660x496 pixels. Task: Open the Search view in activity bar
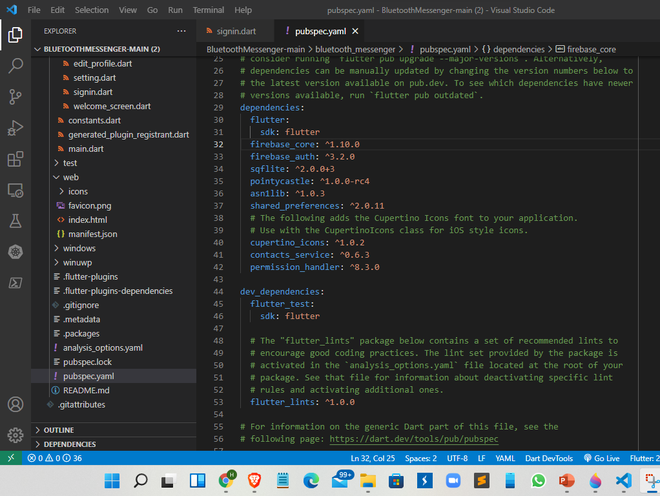[15, 66]
